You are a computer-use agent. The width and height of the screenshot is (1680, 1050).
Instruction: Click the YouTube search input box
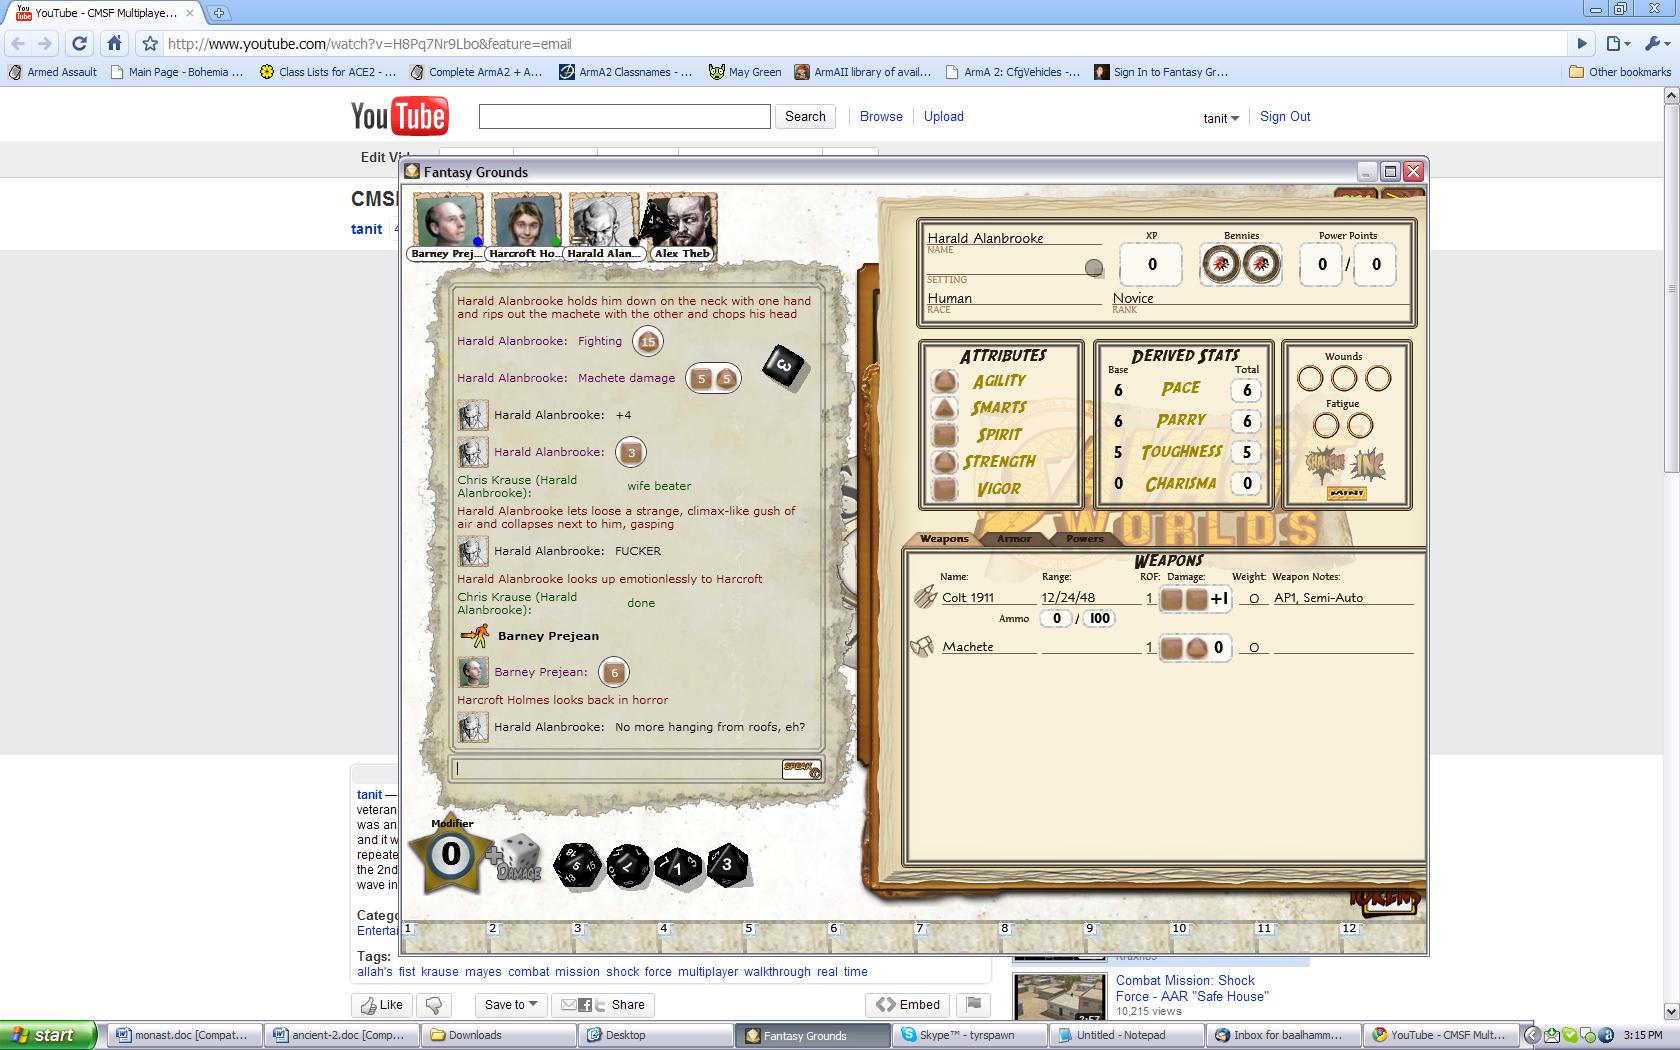[624, 116]
